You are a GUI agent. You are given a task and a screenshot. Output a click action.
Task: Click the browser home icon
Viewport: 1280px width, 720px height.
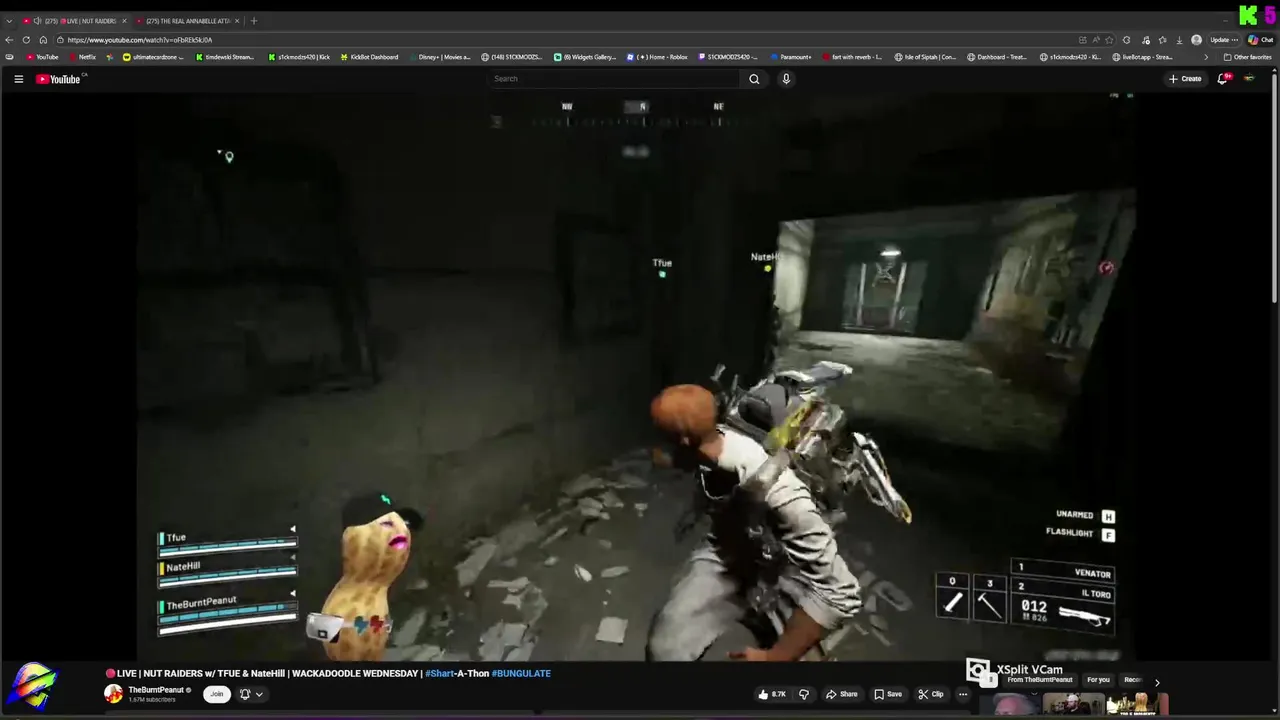tap(43, 40)
